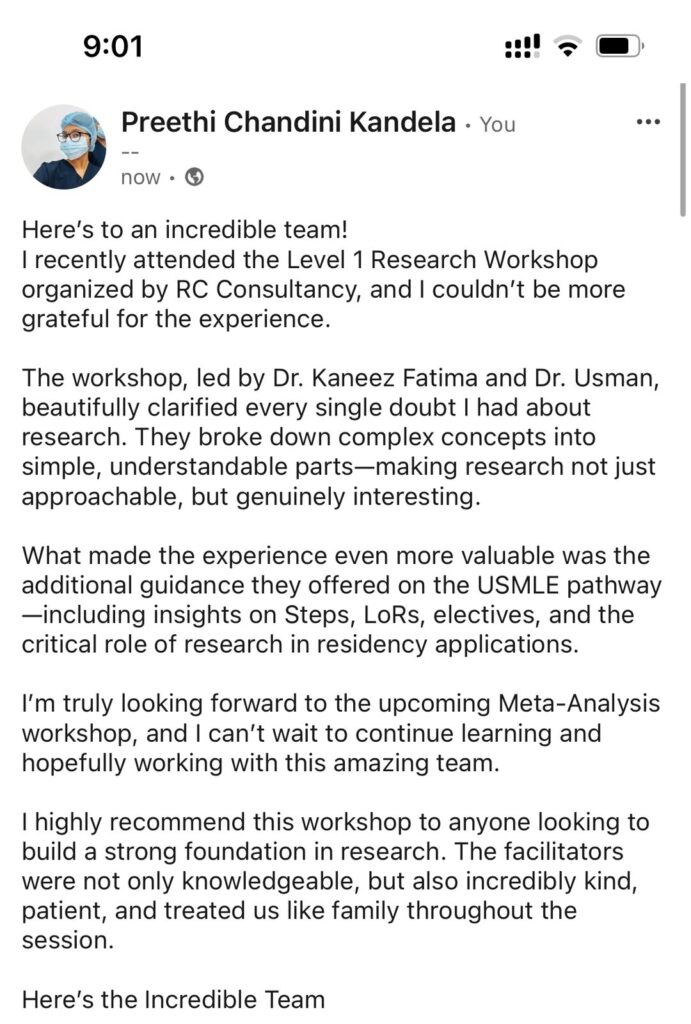Click the "I highly recommend this workshop" paragraph
Viewport: 691px width, 1024px height.
pos(336,881)
